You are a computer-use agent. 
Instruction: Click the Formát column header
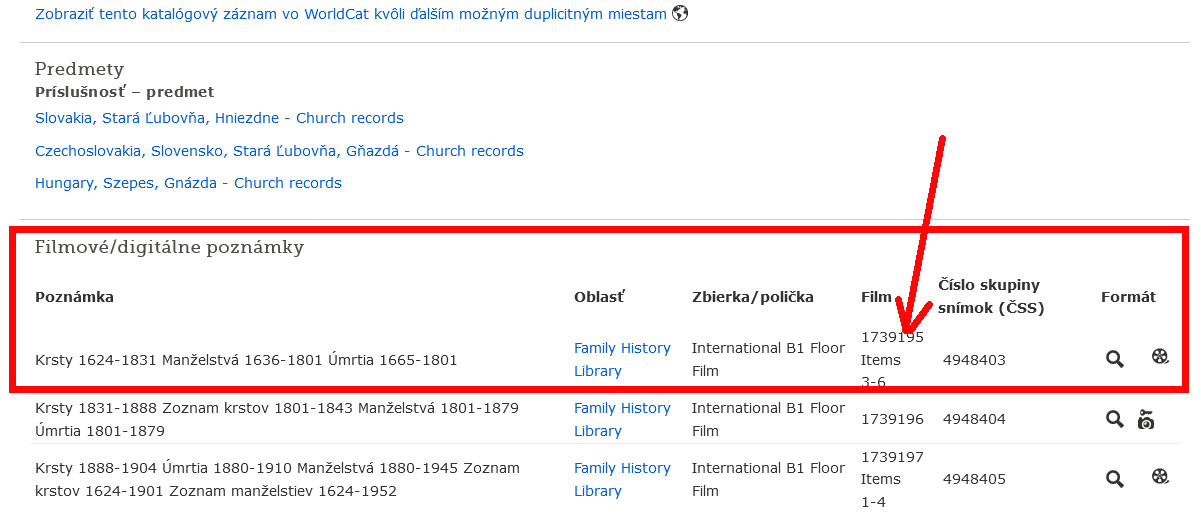pos(1128,297)
